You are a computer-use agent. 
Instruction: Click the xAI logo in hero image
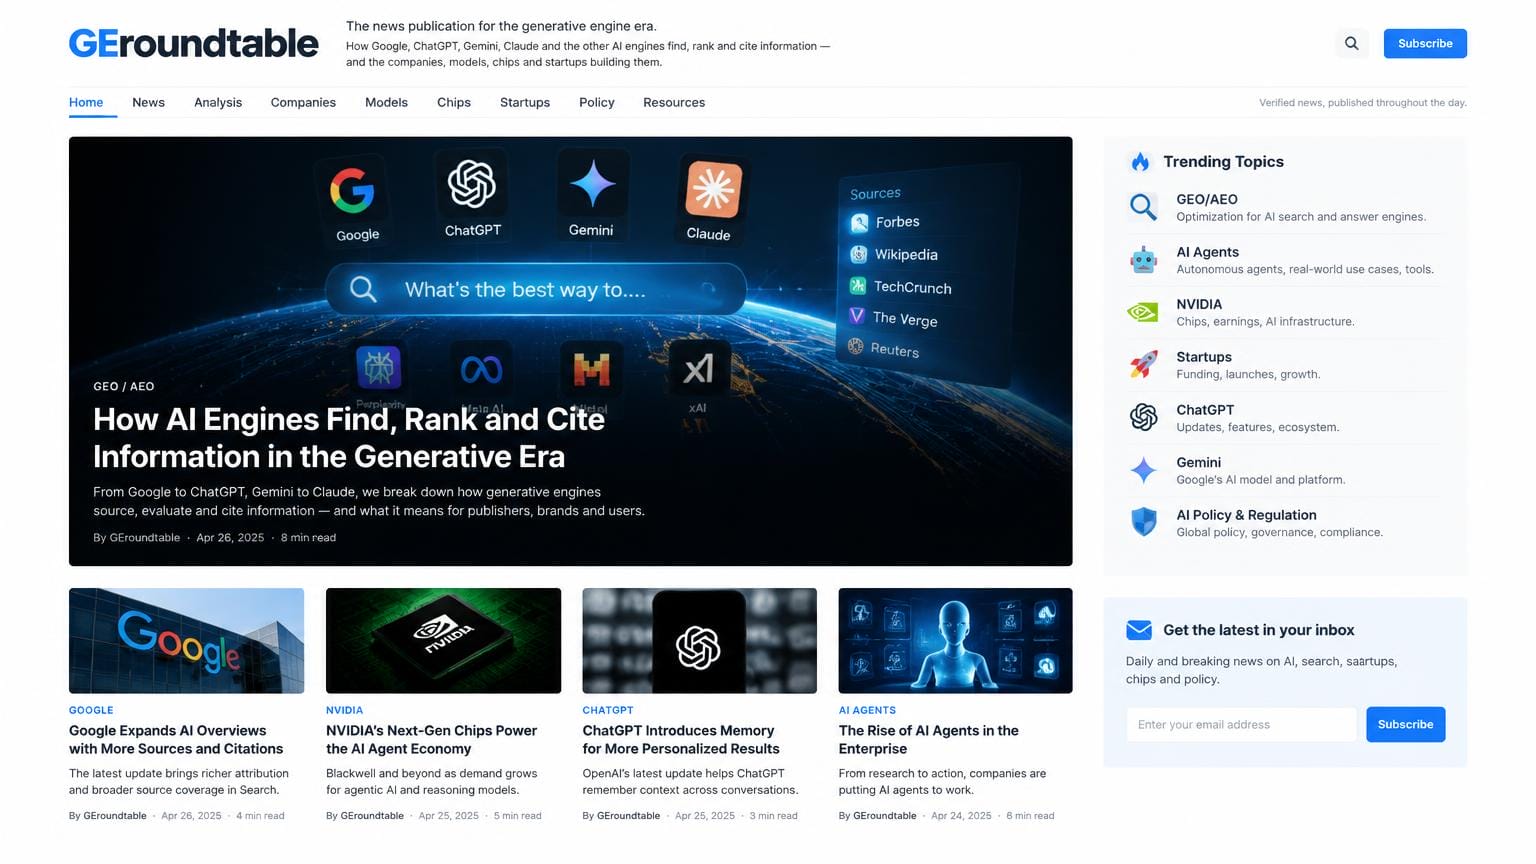(x=698, y=369)
